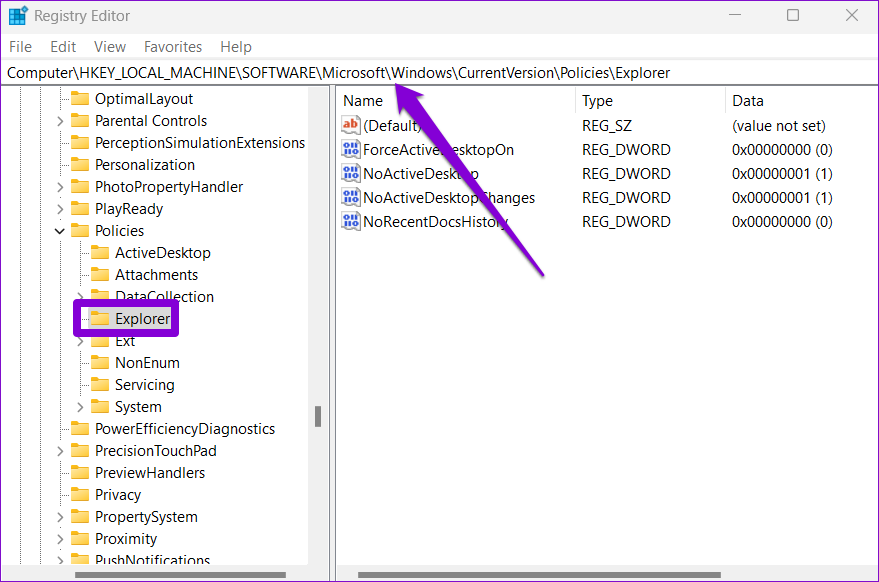Open the File menu

click(x=20, y=47)
